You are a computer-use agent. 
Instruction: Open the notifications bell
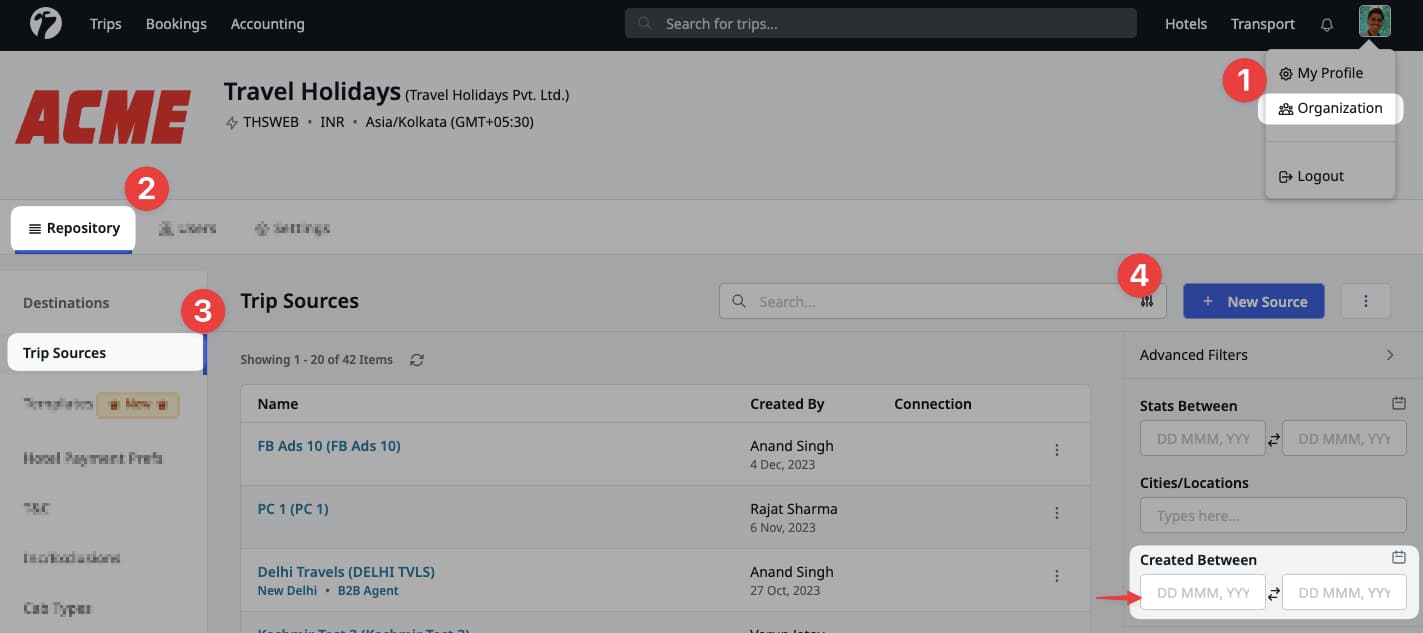(x=1327, y=24)
